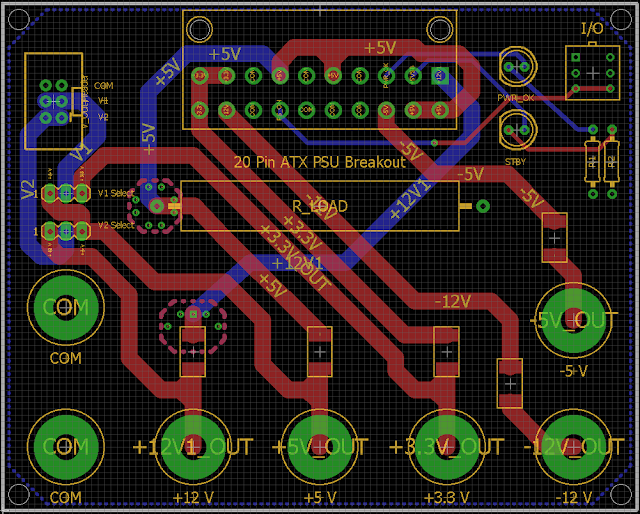Click the "PWR_OK" silkscreen label
The image size is (640, 514).
(x=516, y=98)
